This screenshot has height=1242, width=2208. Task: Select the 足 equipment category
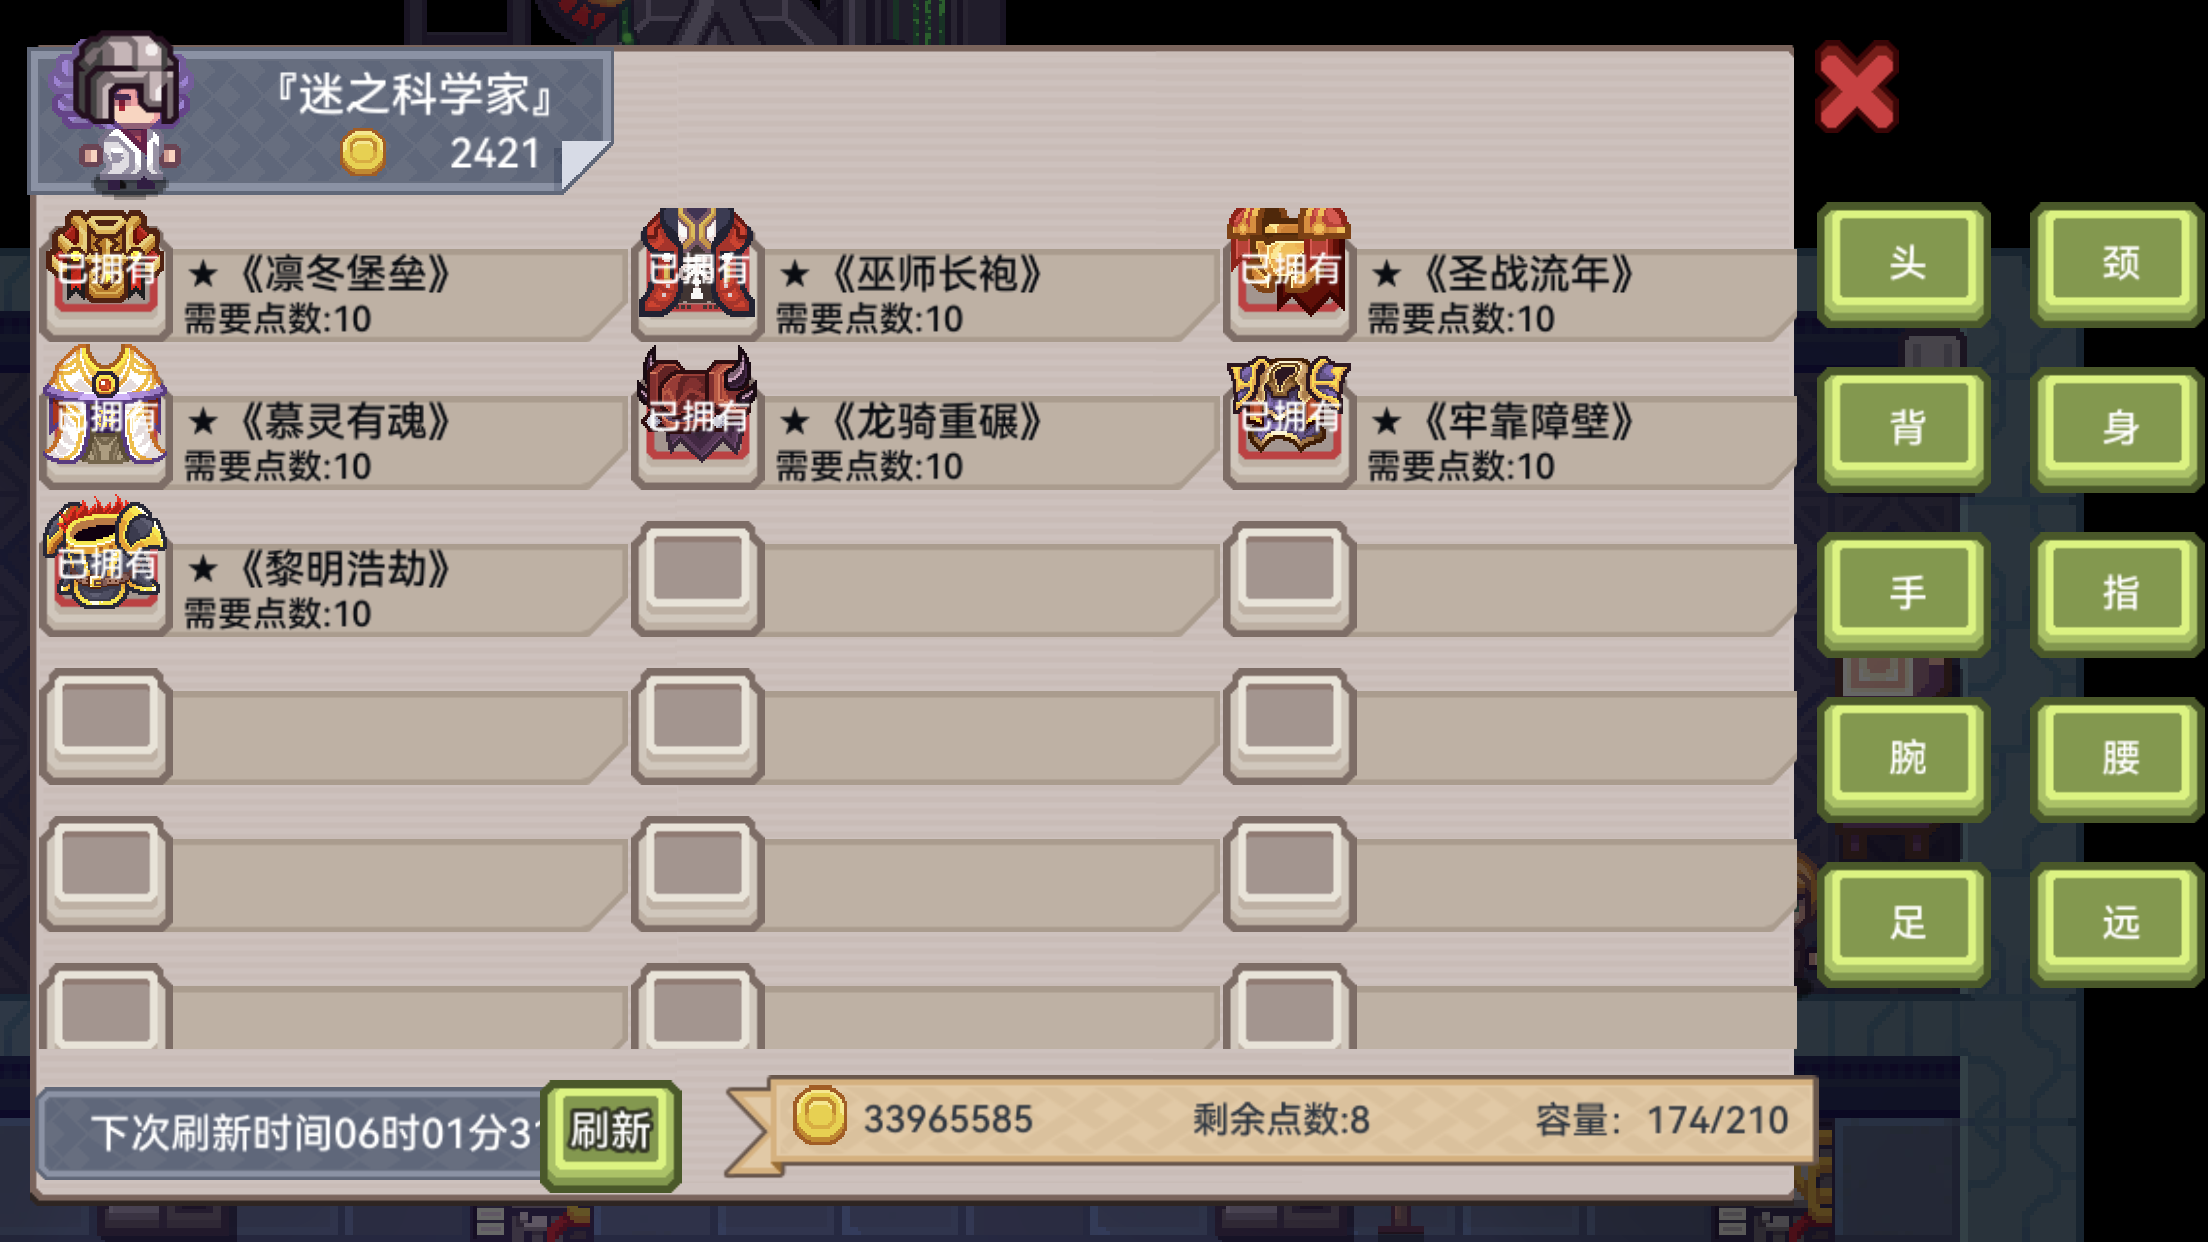click(1905, 923)
